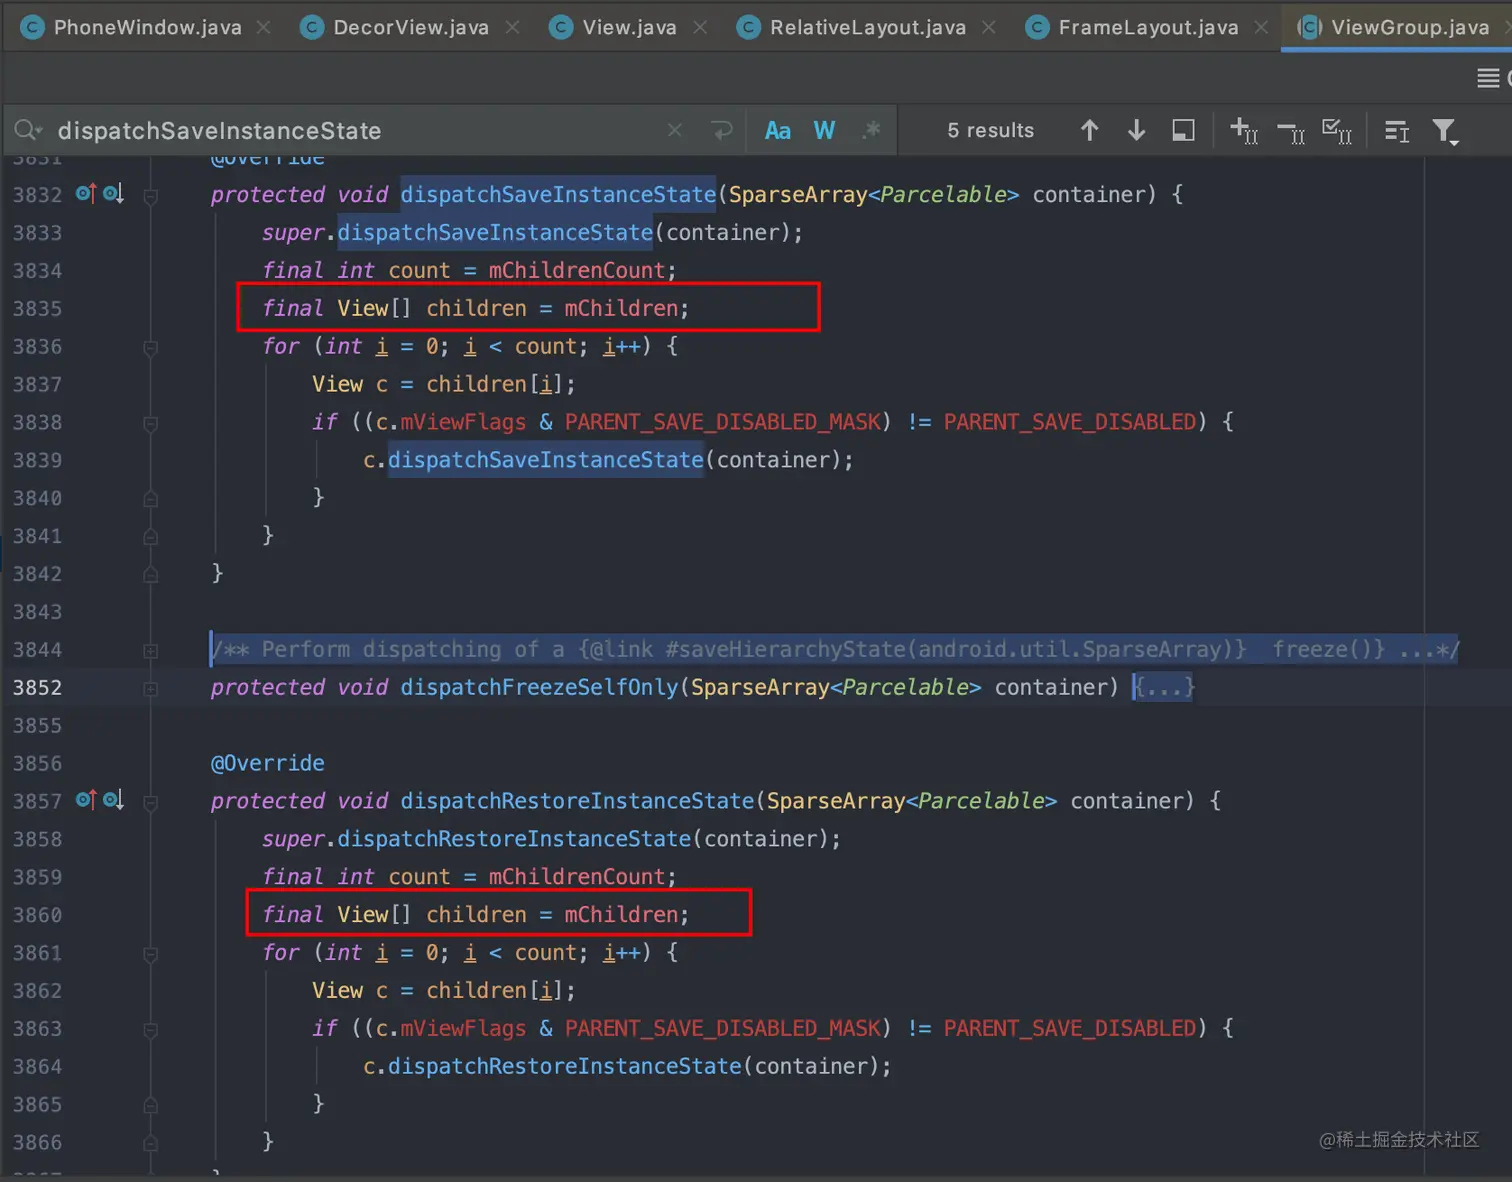This screenshot has width=1512, height=1182.
Task: Open results in Find tool window
Action: click(x=1183, y=130)
